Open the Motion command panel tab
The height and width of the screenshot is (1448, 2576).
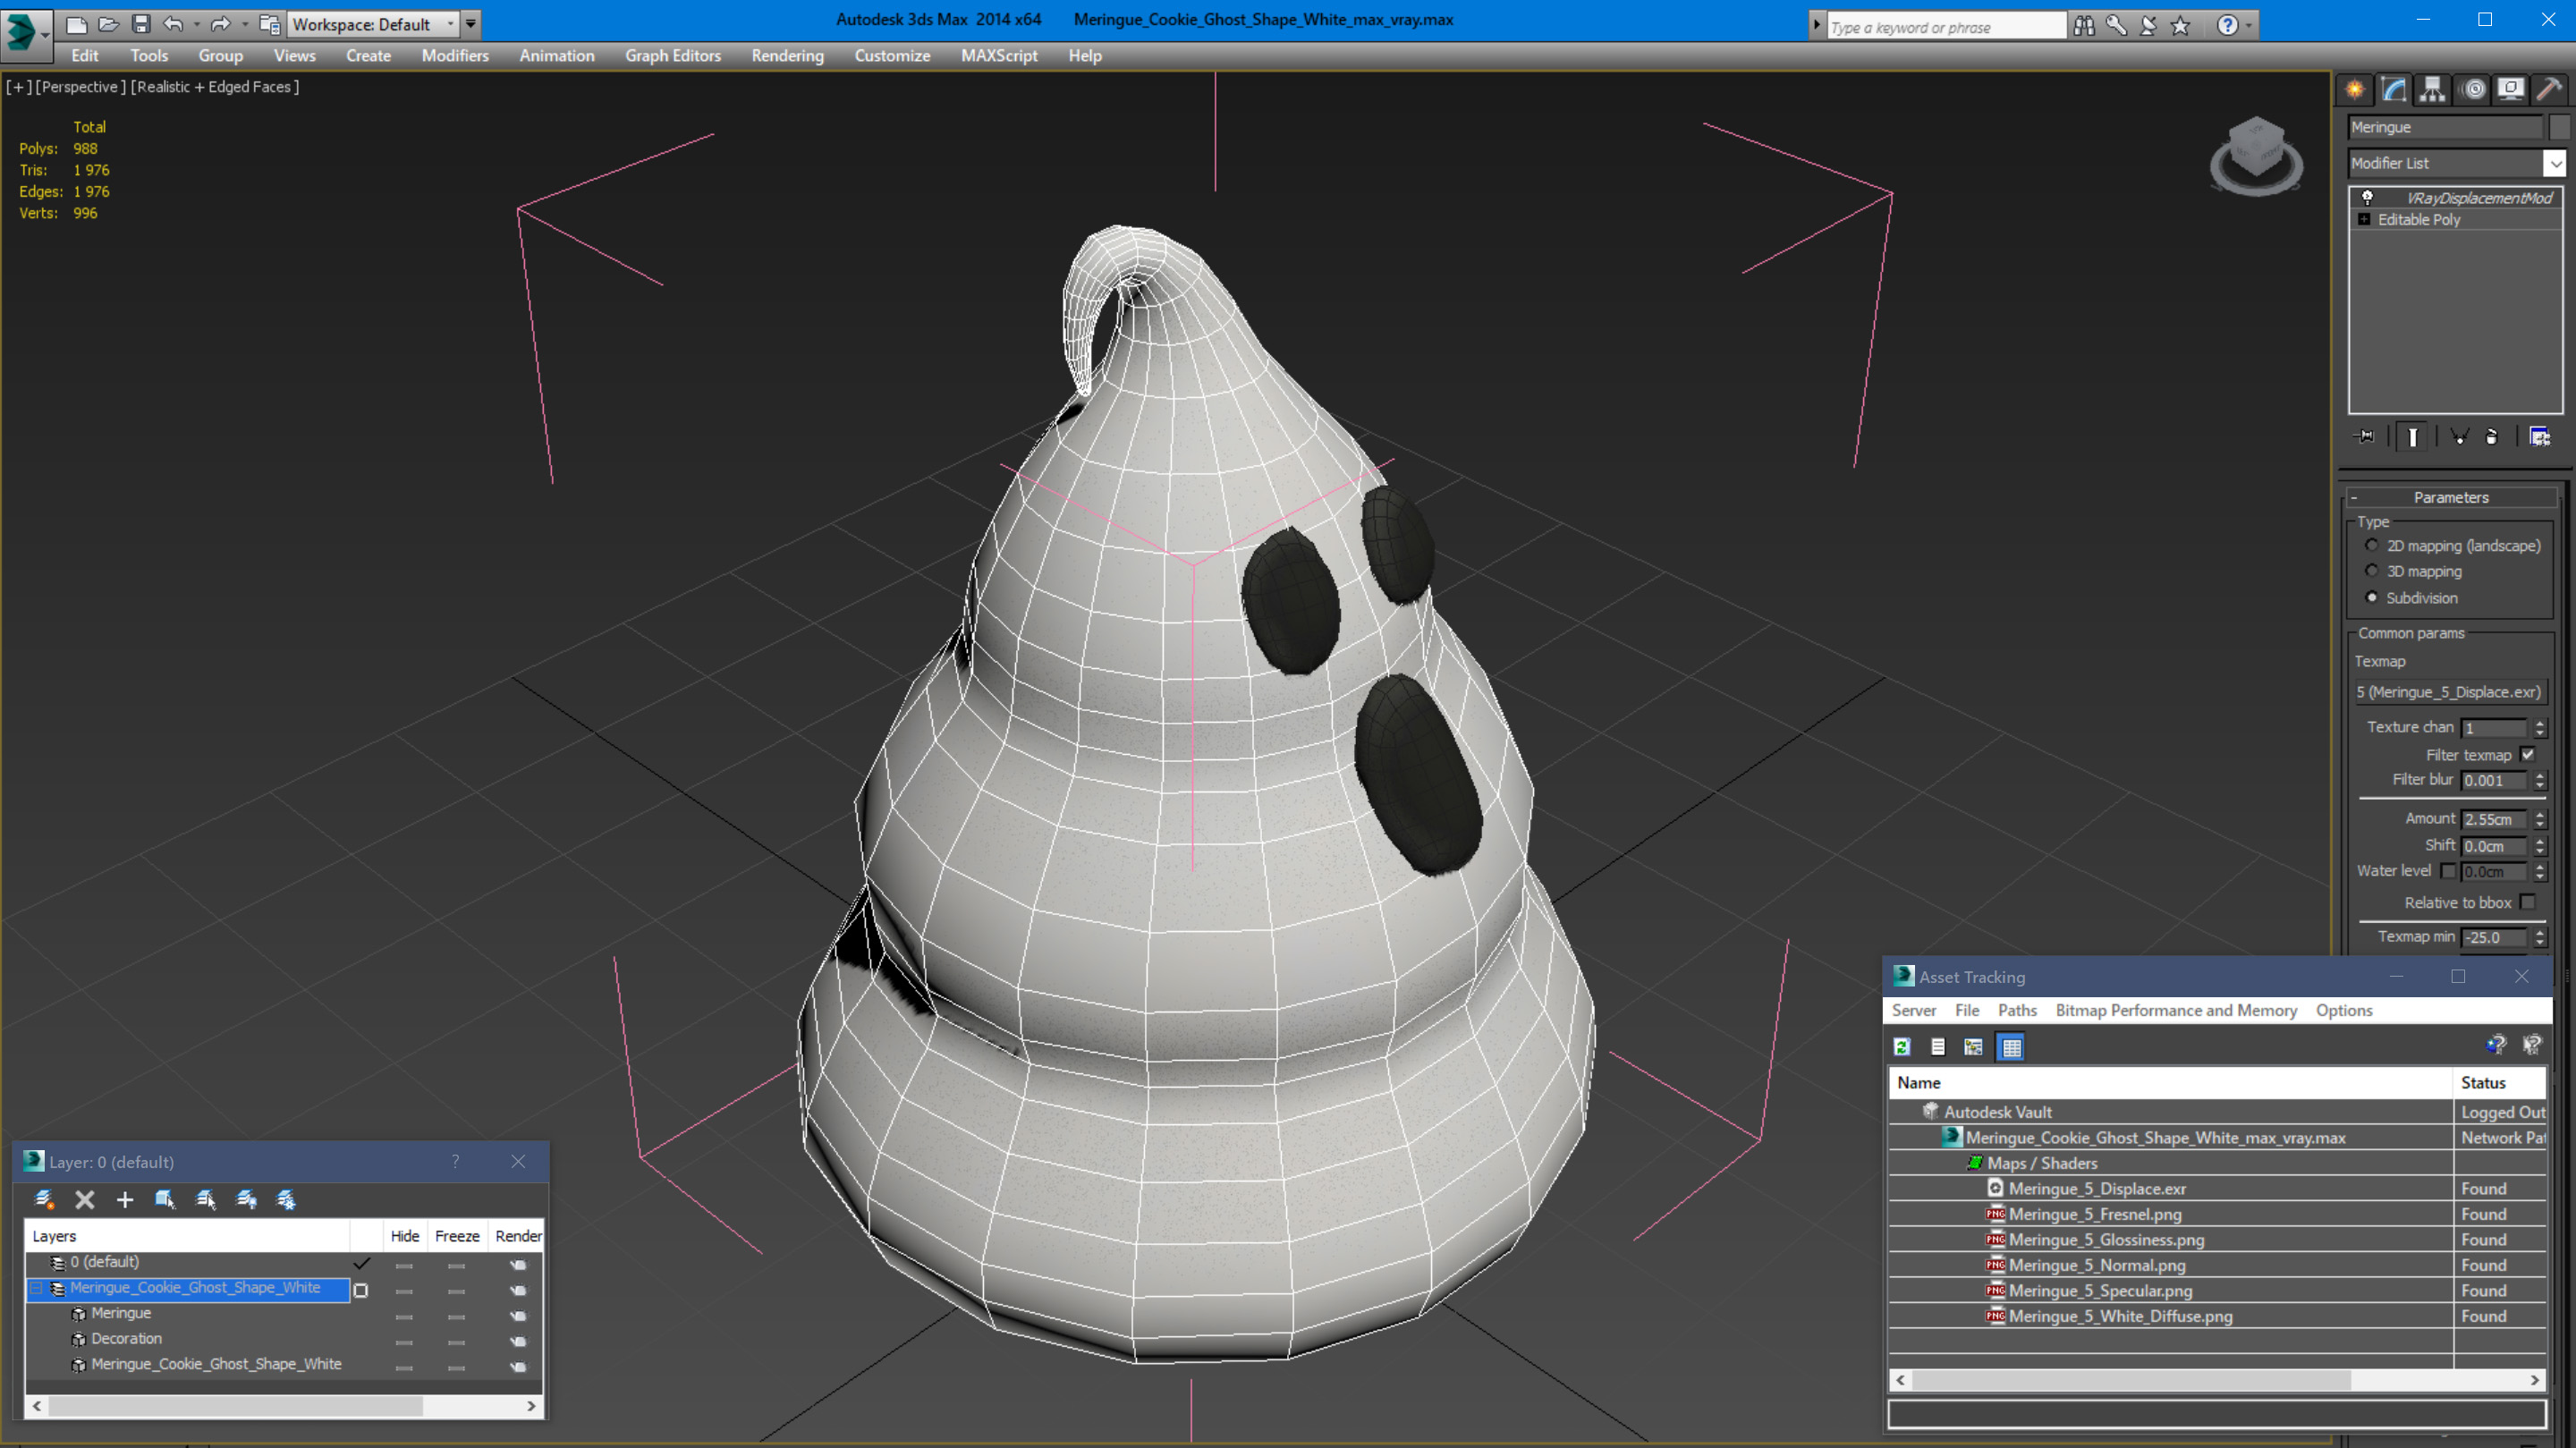click(2472, 90)
